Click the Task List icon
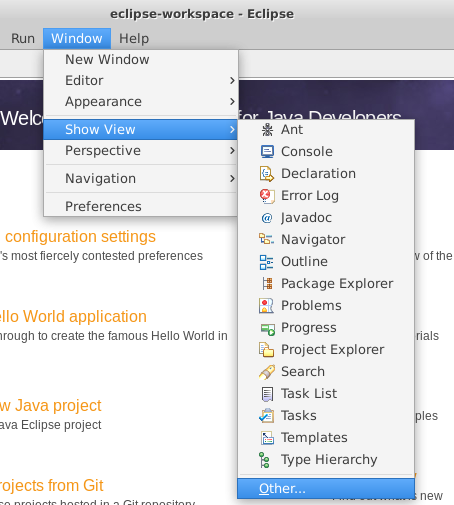The height and width of the screenshot is (505, 454). [x=267, y=394]
